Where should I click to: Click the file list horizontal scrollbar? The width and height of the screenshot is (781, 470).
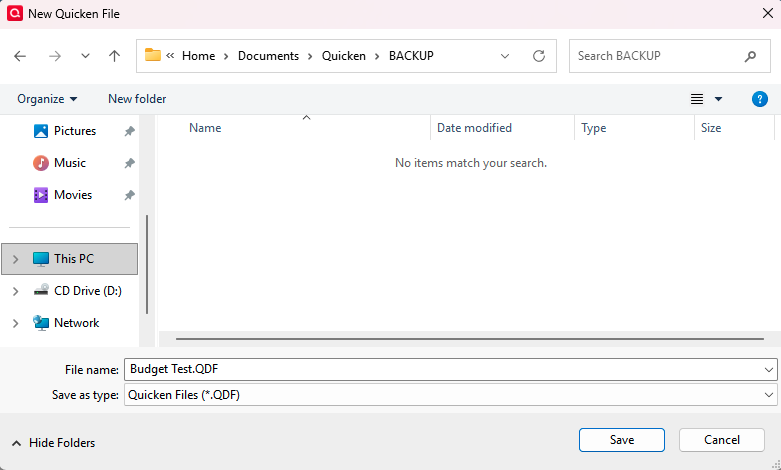pyautogui.click(x=470, y=339)
